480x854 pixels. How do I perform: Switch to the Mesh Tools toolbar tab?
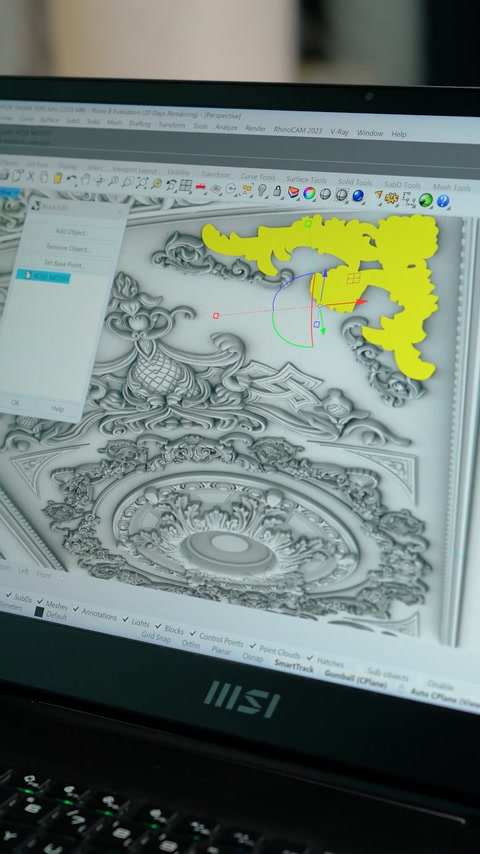click(452, 188)
